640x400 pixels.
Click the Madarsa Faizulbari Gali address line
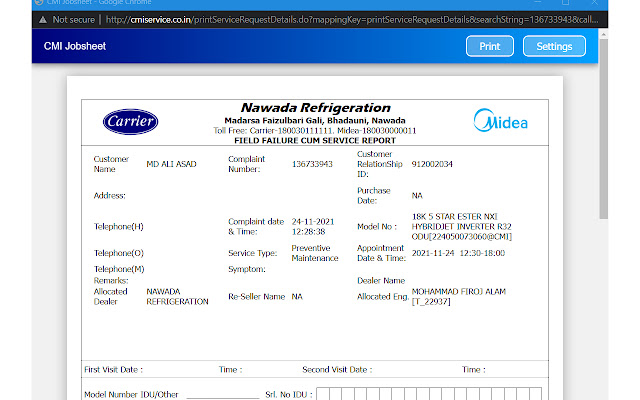[x=315, y=120]
